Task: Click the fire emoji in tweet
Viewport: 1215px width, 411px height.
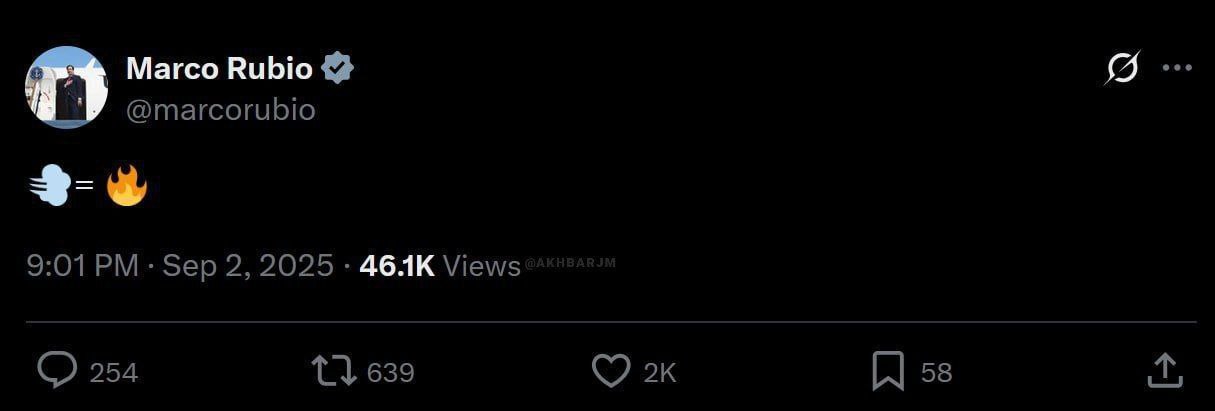Action: coord(127,185)
